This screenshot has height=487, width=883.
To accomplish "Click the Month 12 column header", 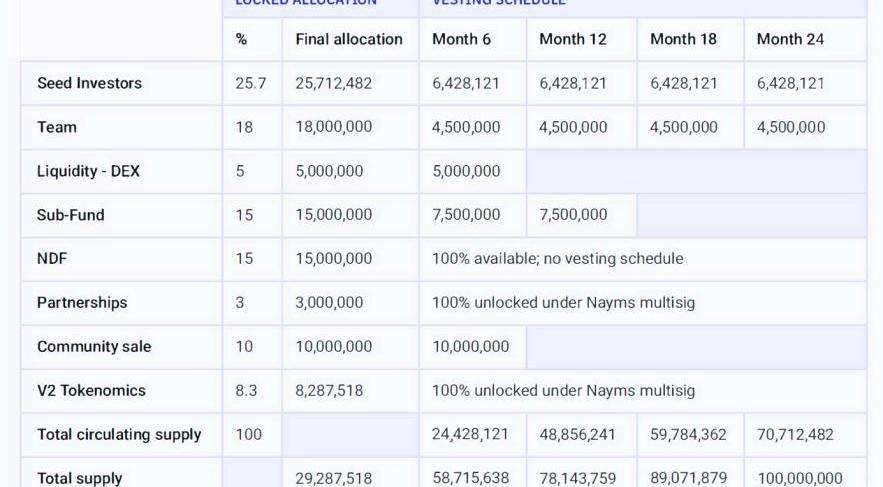I will 573,39.
